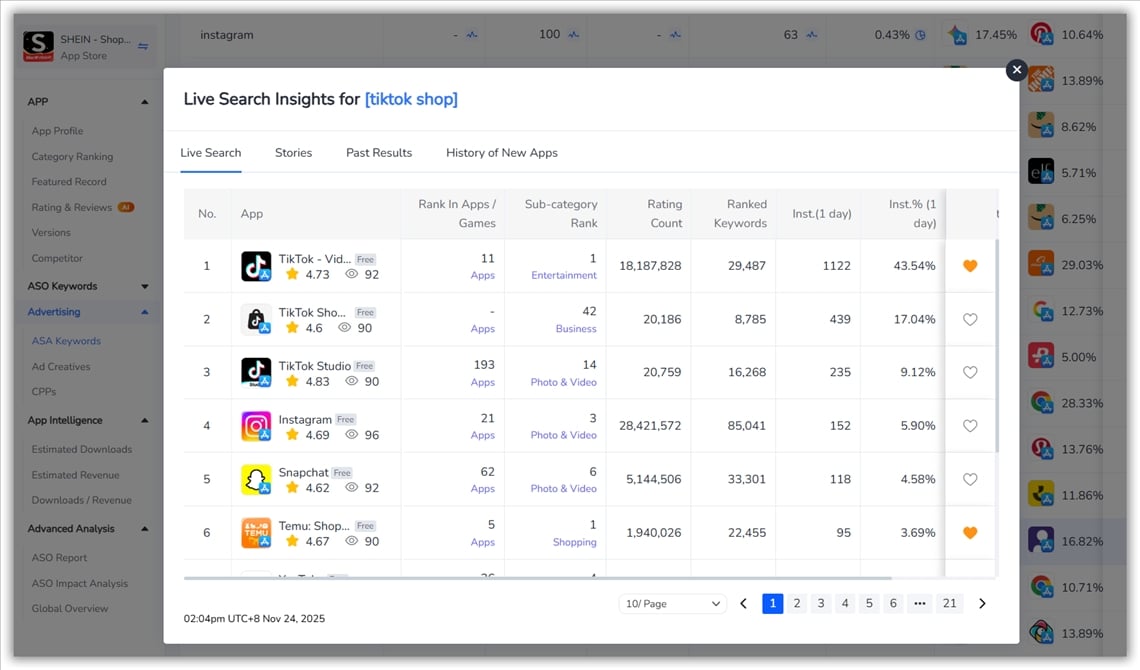
Task: Click the Entertainment sub-category link
Action: pyautogui.click(x=563, y=275)
